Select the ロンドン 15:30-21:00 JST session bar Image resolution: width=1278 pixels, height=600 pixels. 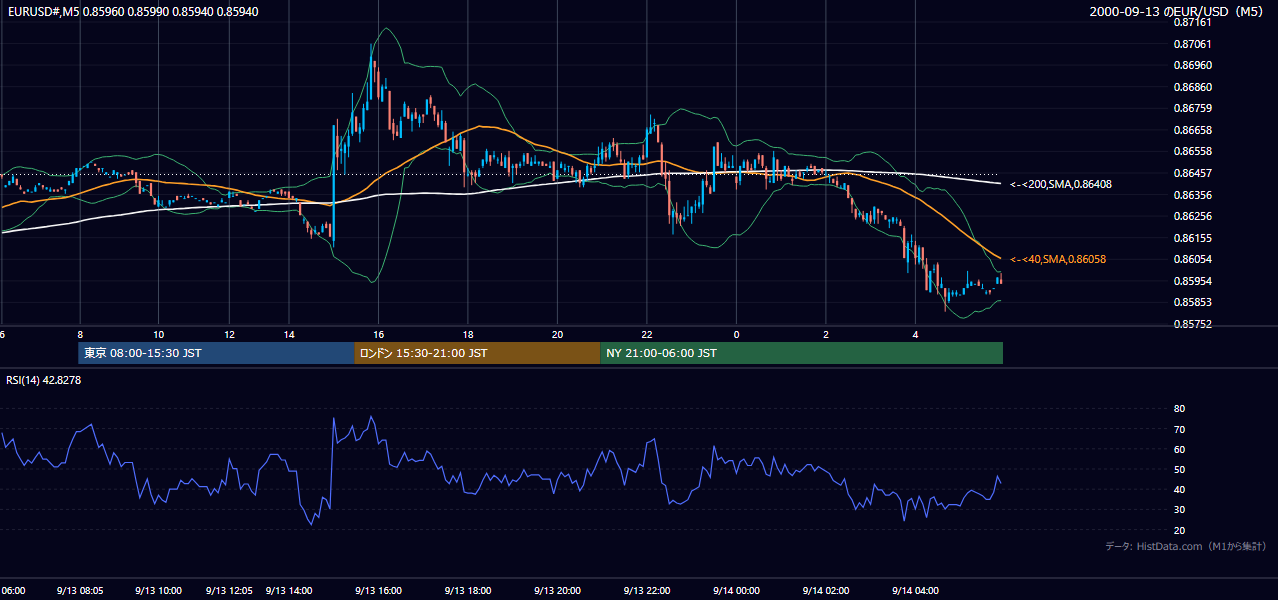477,353
